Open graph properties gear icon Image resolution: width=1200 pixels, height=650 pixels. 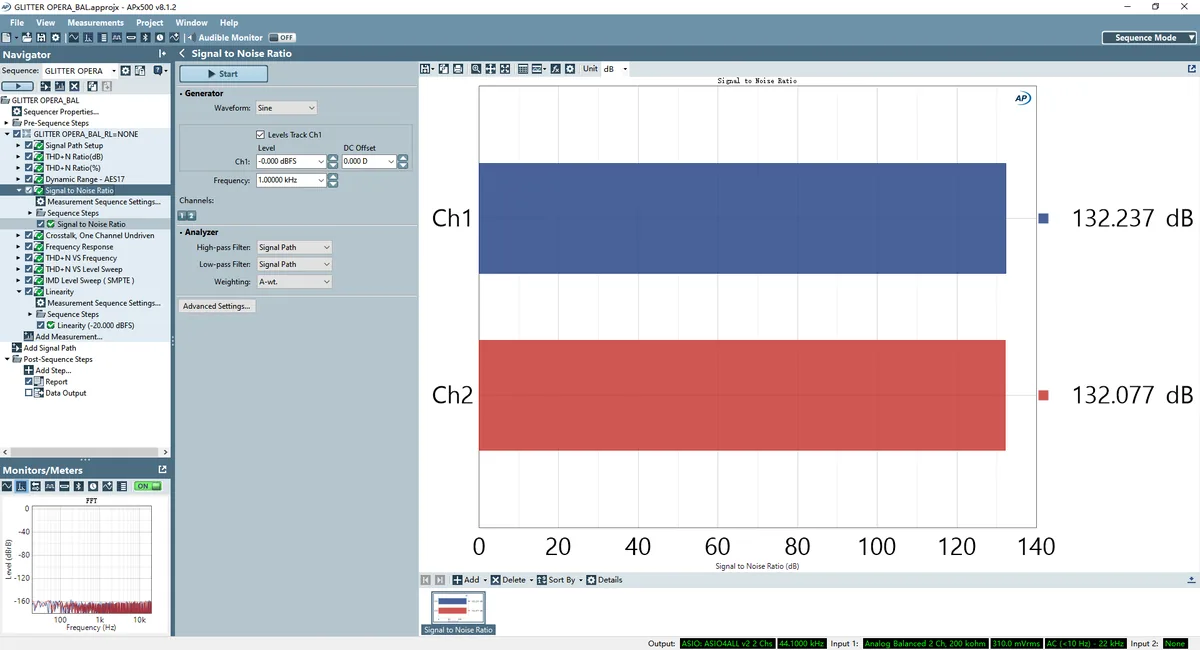[570, 69]
